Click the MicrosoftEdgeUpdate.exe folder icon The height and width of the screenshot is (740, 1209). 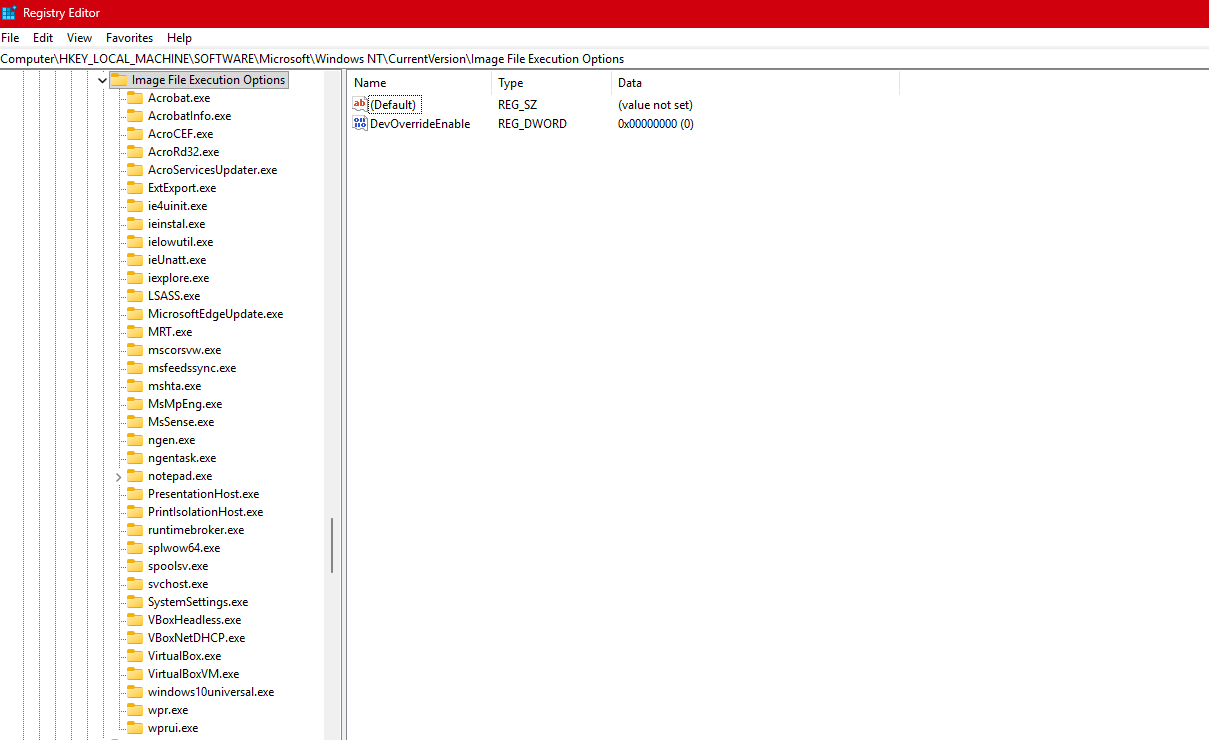pos(135,314)
